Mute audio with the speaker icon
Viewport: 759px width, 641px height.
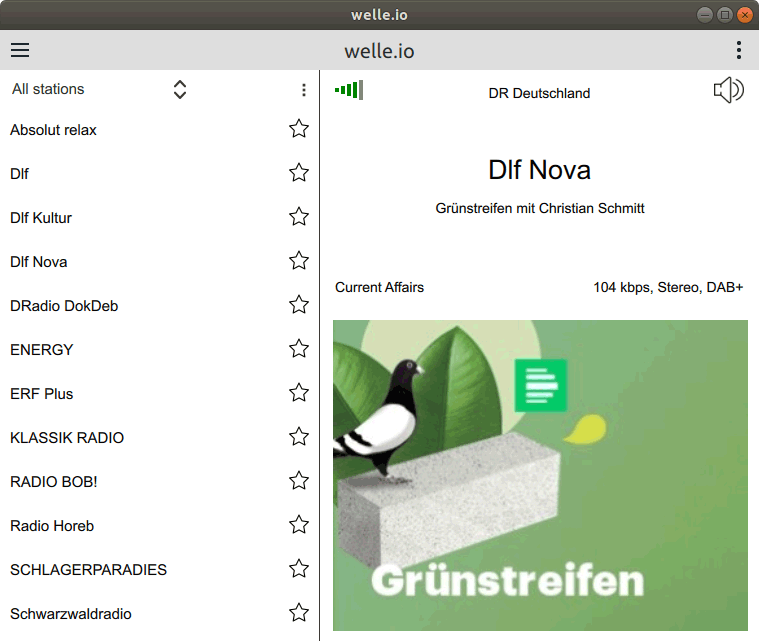(728, 91)
